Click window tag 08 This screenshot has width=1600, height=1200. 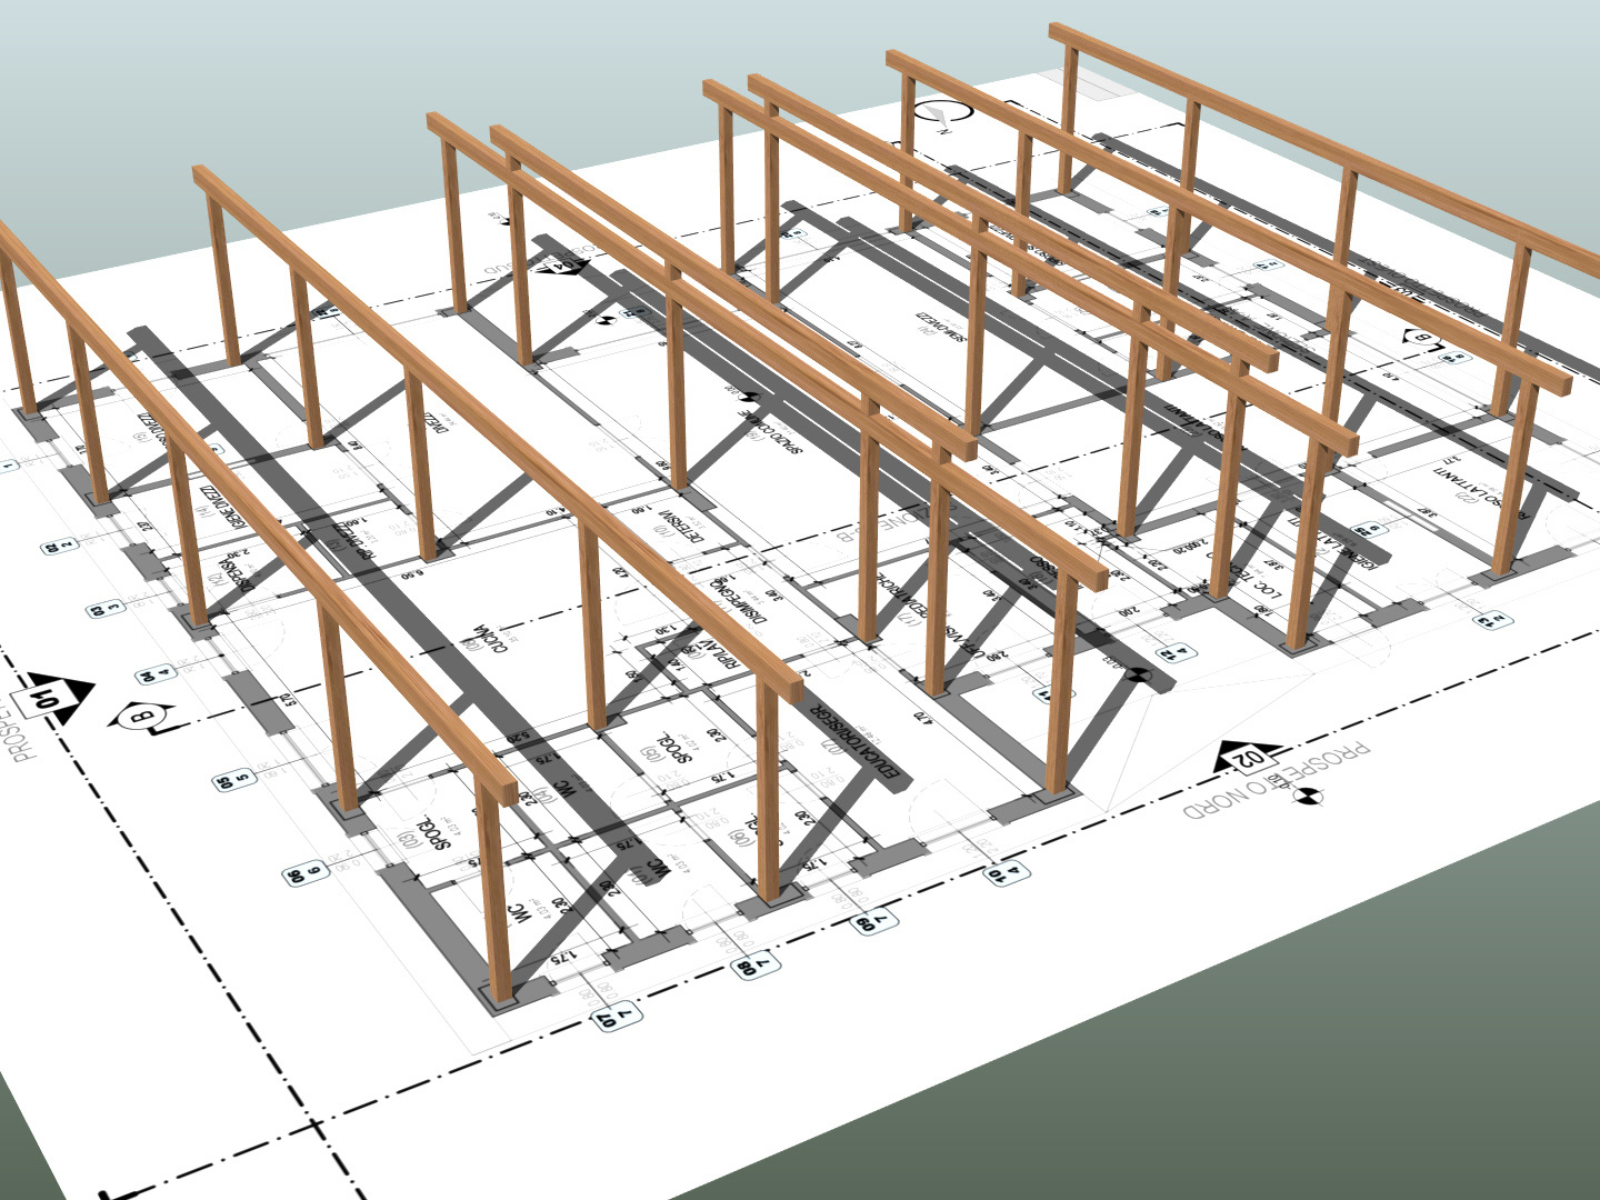click(x=757, y=966)
